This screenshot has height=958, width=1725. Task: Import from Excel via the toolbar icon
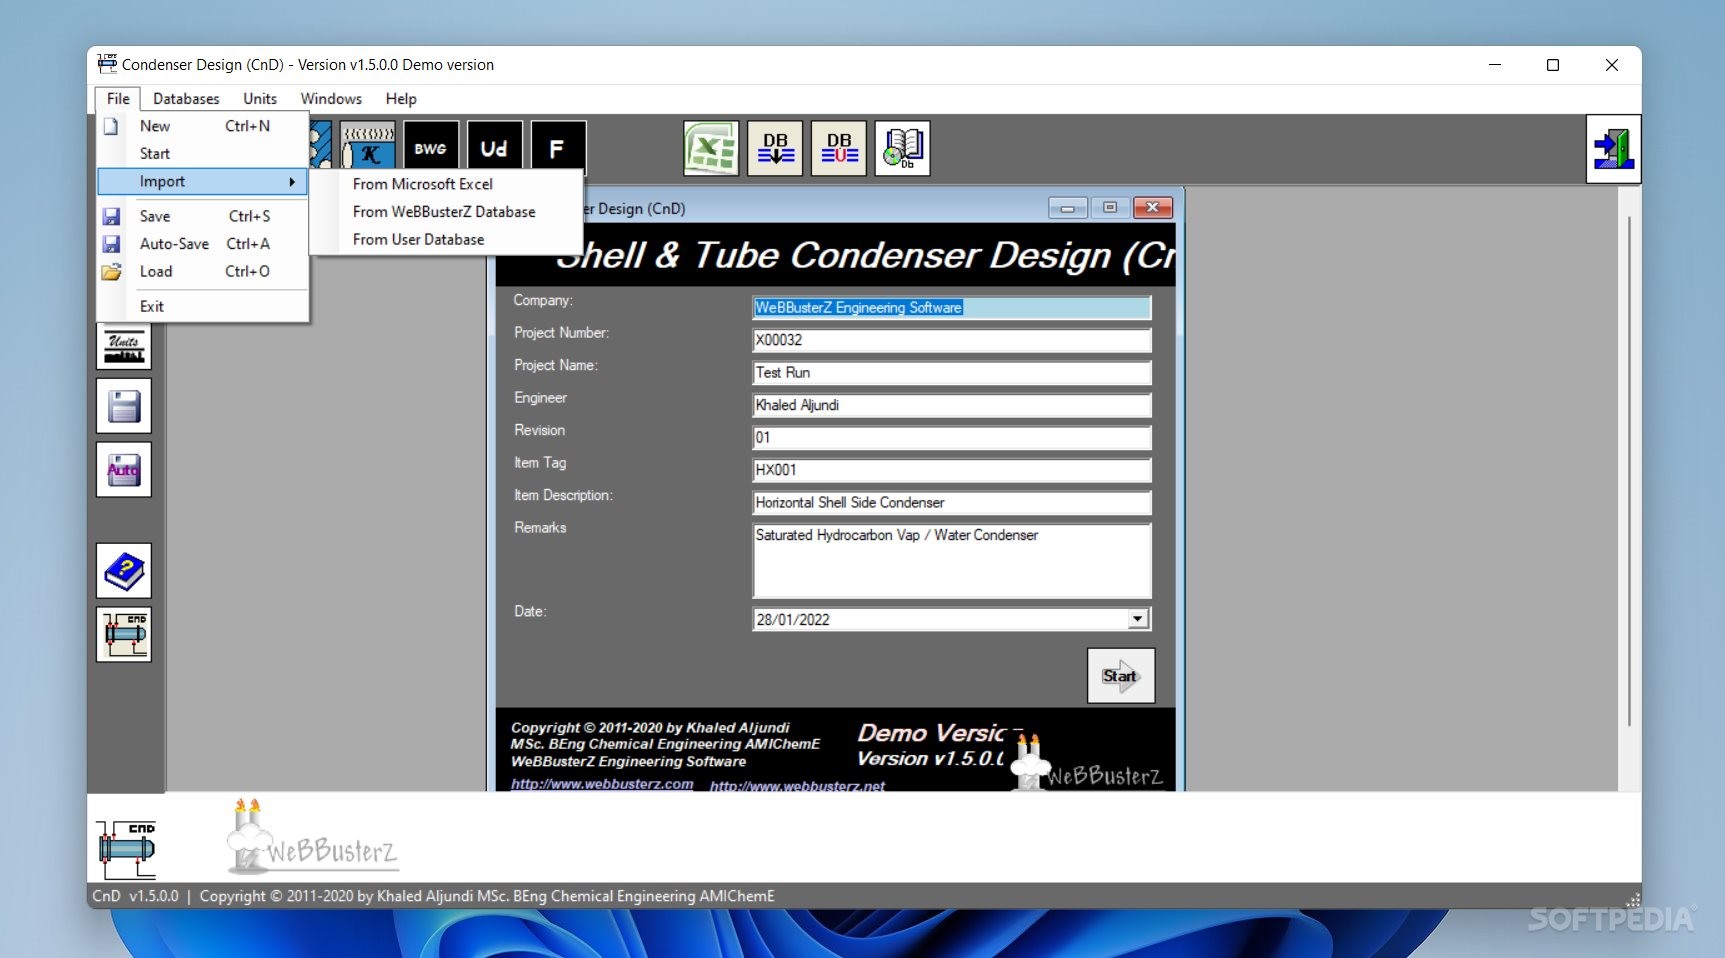[711, 149]
